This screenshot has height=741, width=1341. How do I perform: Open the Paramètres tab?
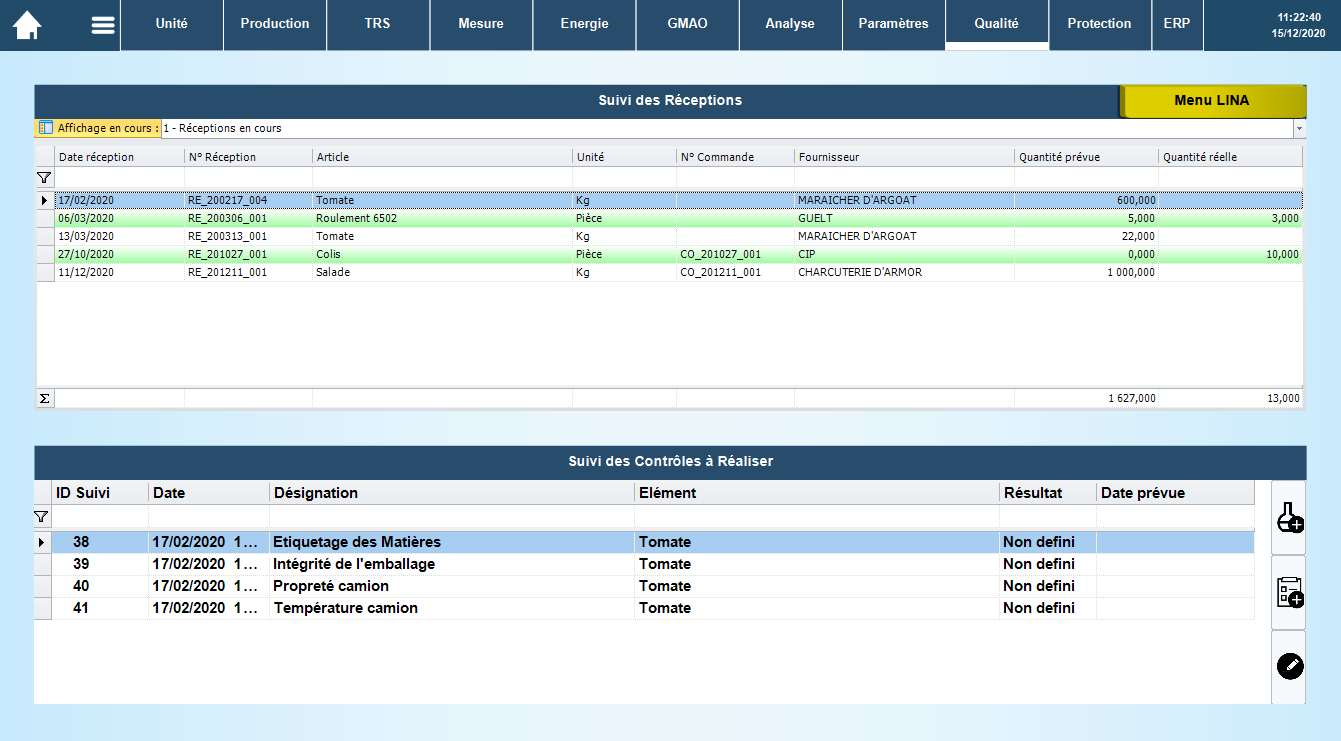tap(893, 24)
